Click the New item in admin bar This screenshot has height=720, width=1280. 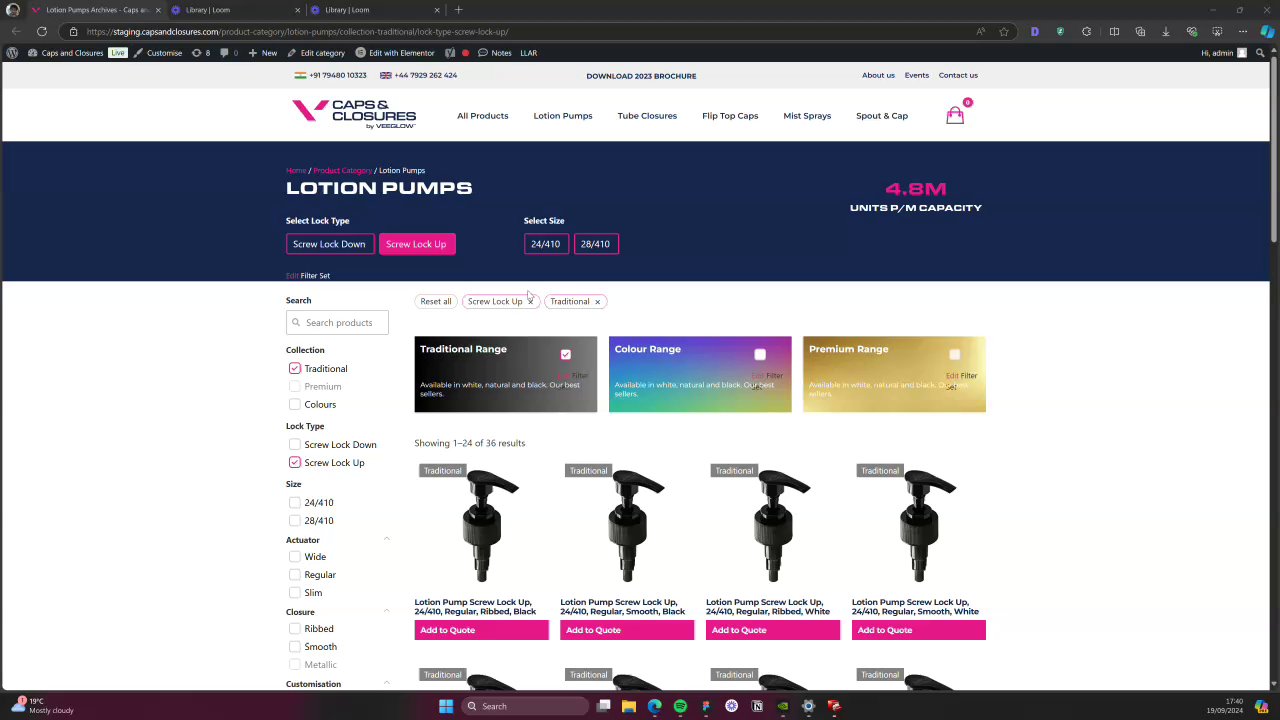(263, 53)
